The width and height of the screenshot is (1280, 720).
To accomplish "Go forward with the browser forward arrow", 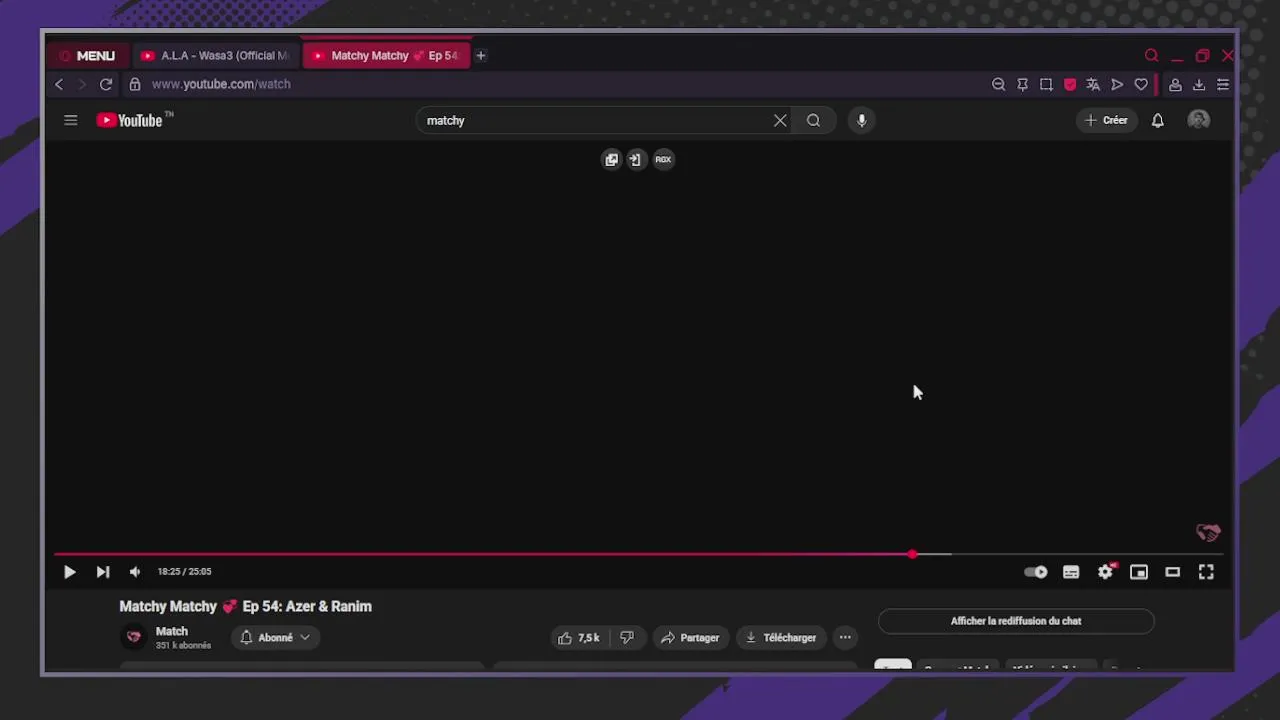I will coord(82,85).
